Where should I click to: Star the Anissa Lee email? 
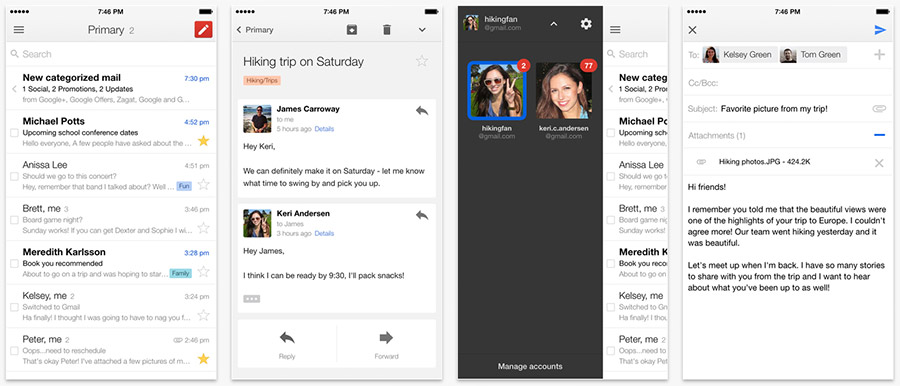click(203, 184)
